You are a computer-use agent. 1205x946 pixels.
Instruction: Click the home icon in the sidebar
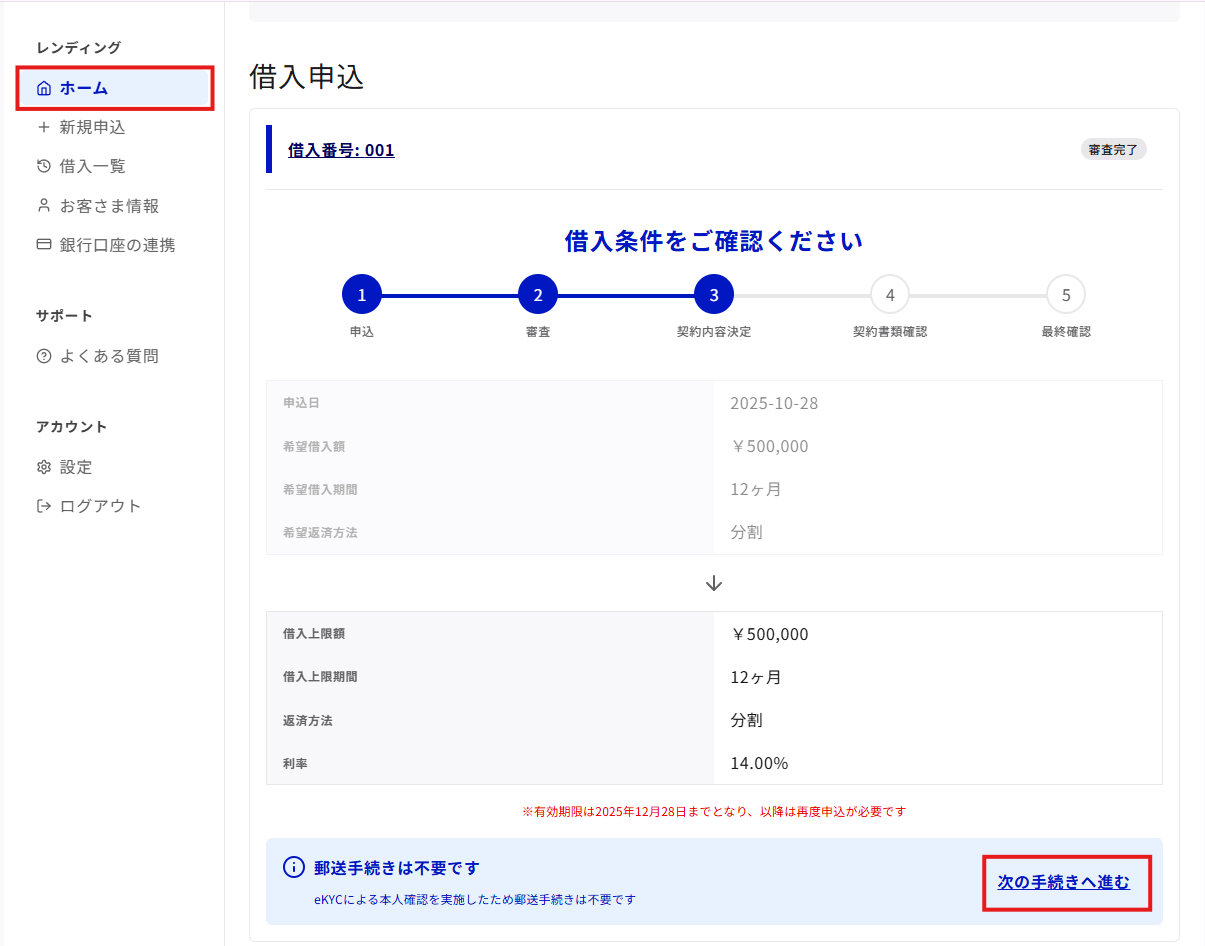pyautogui.click(x=43, y=88)
